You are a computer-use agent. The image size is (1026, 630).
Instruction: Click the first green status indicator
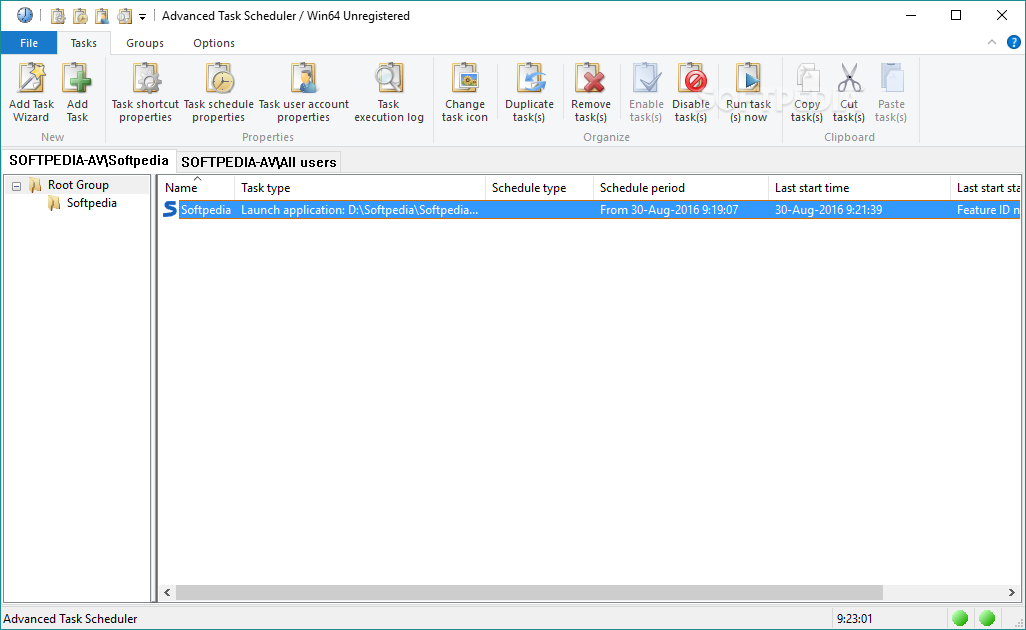(960, 618)
